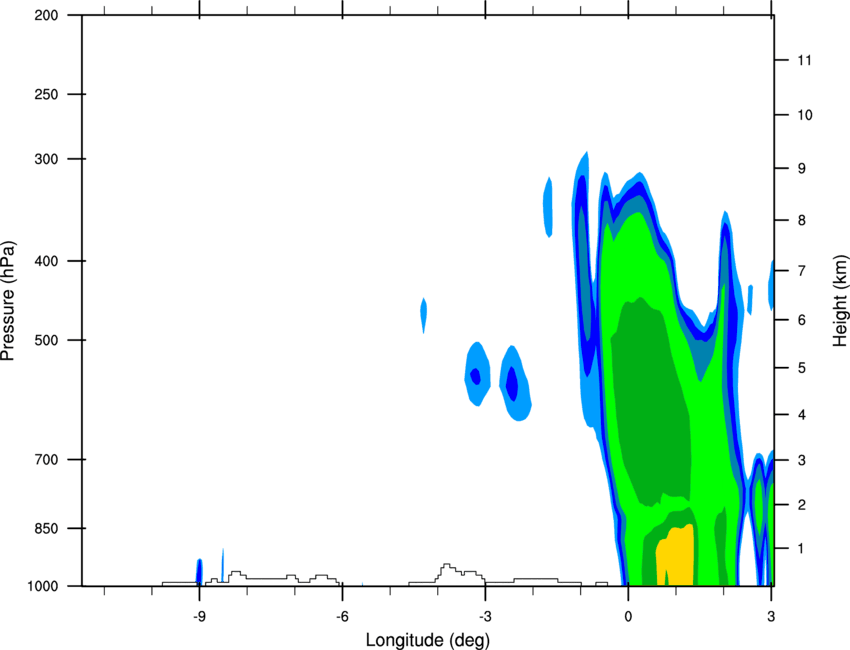The image size is (850, 650).
Task: Click the 0 longitude tick label
Action: 628,617
